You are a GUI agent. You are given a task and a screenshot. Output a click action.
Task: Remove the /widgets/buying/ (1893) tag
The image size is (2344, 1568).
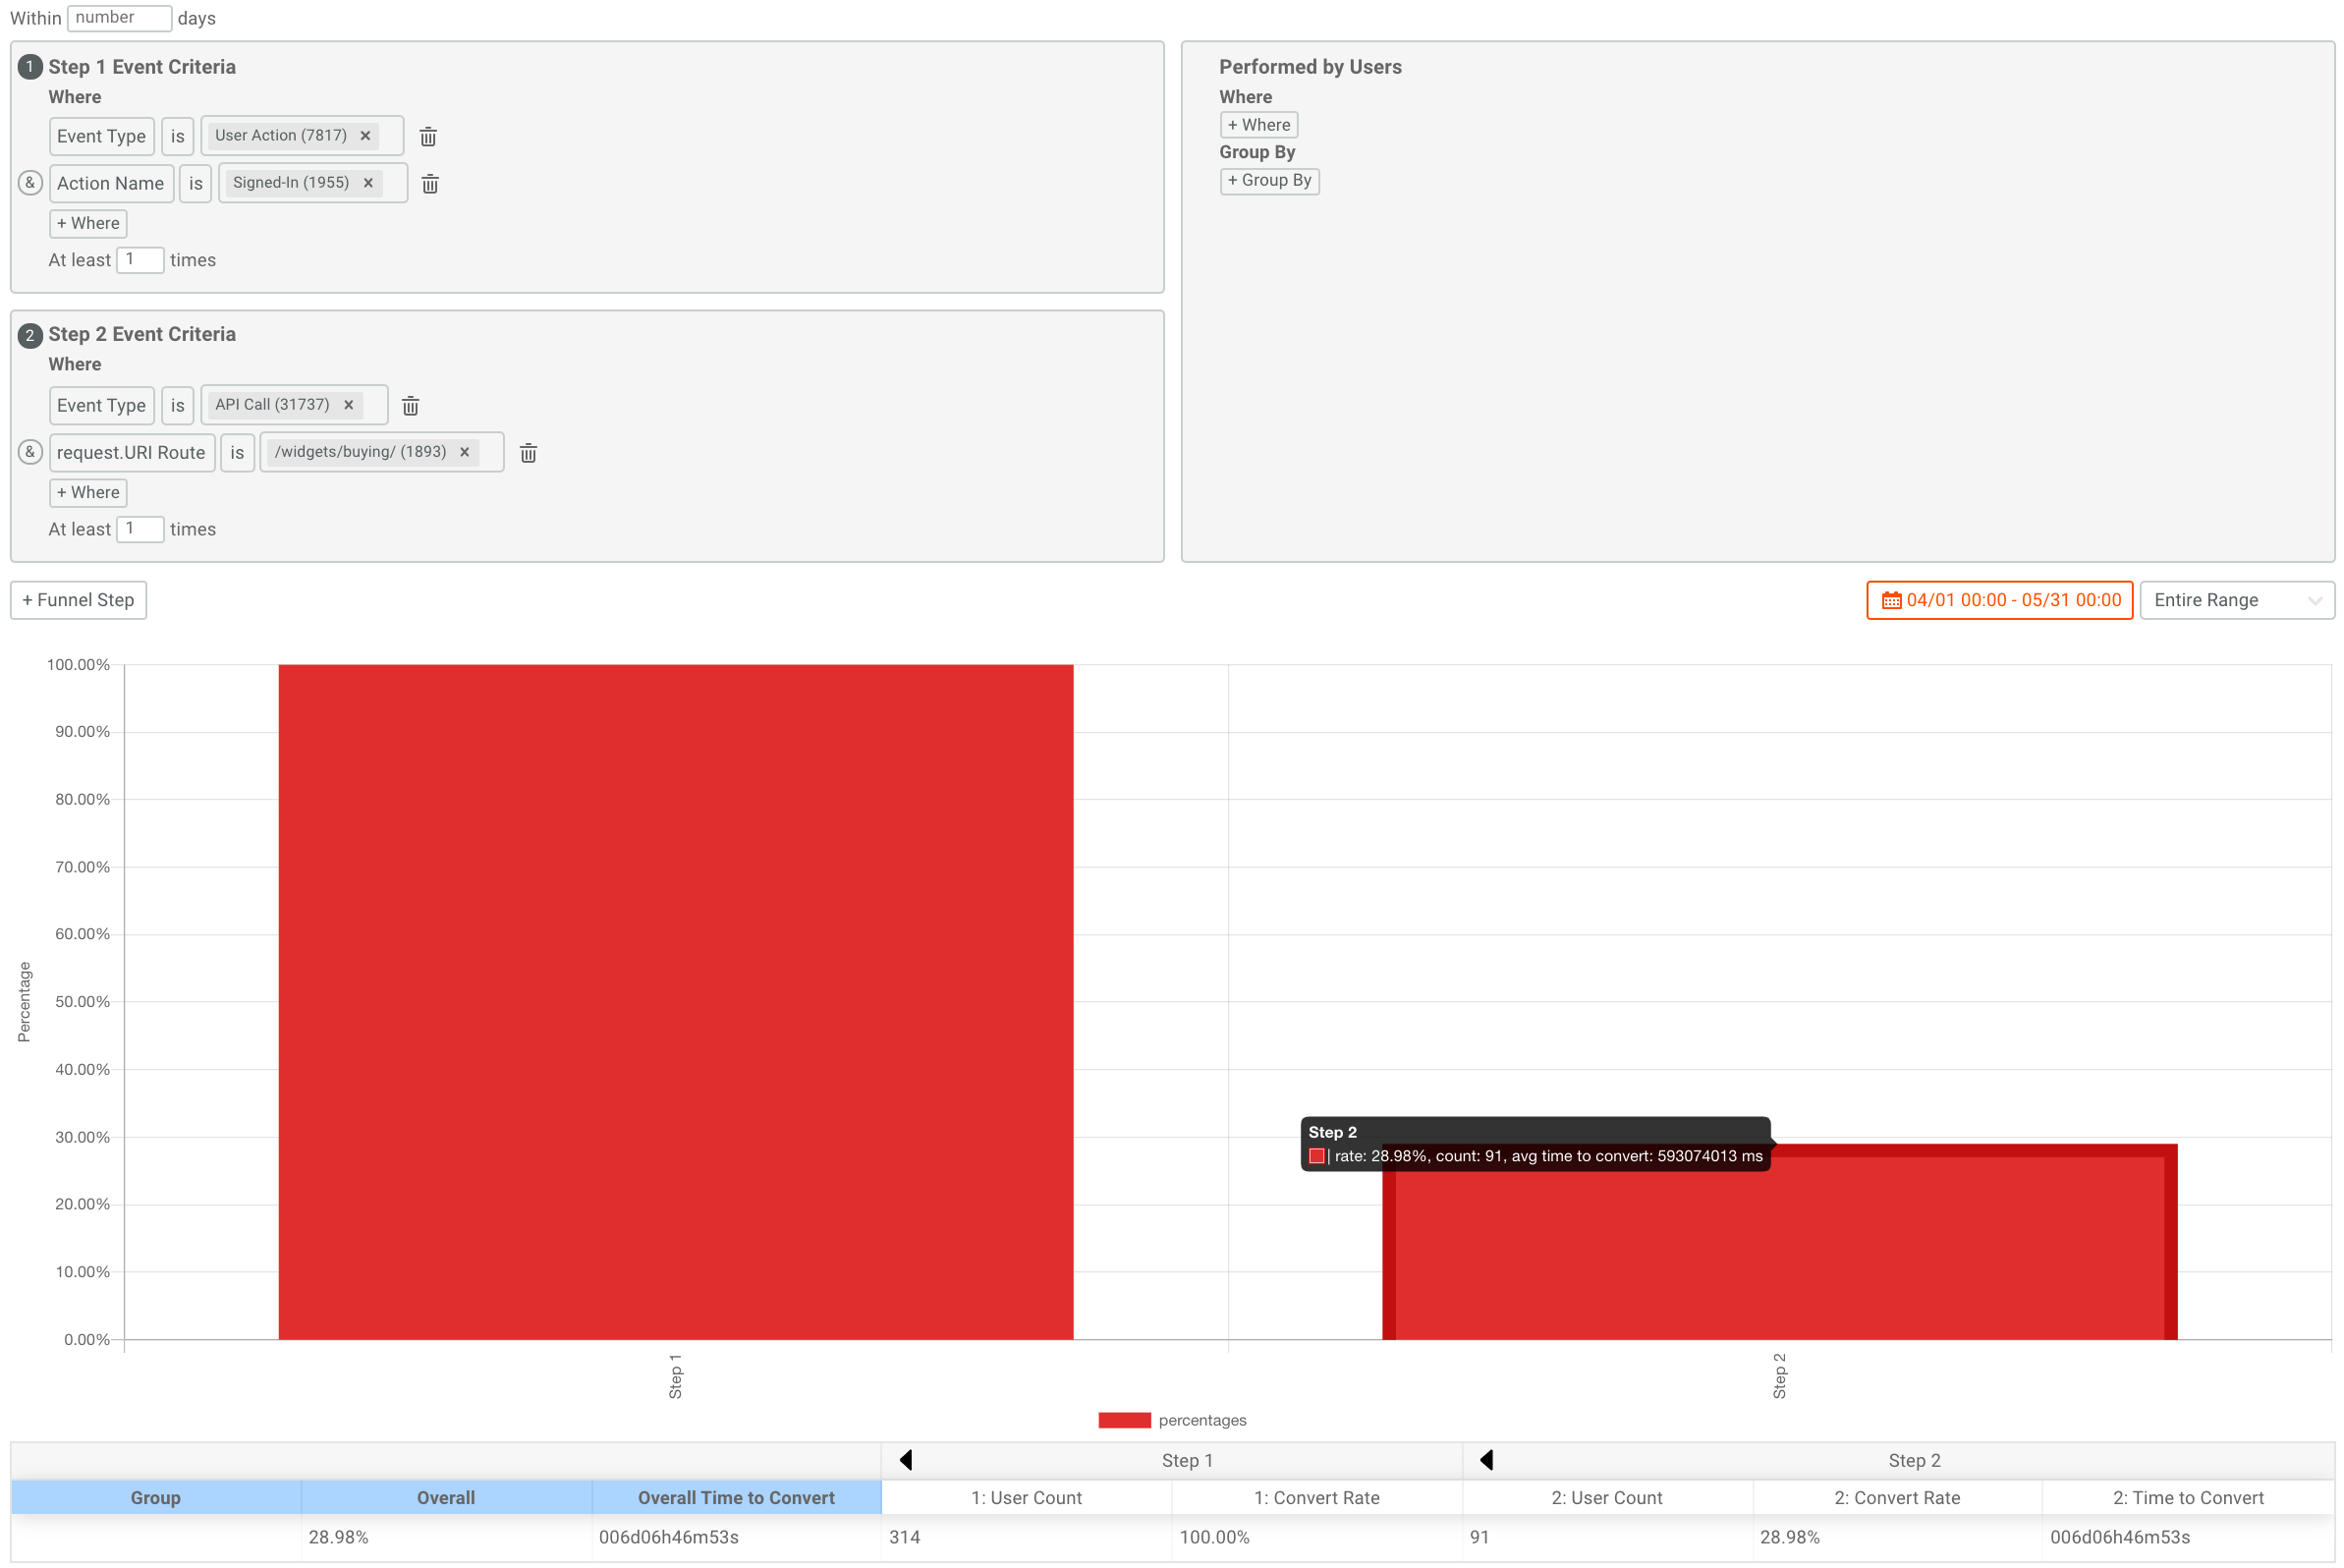point(464,452)
